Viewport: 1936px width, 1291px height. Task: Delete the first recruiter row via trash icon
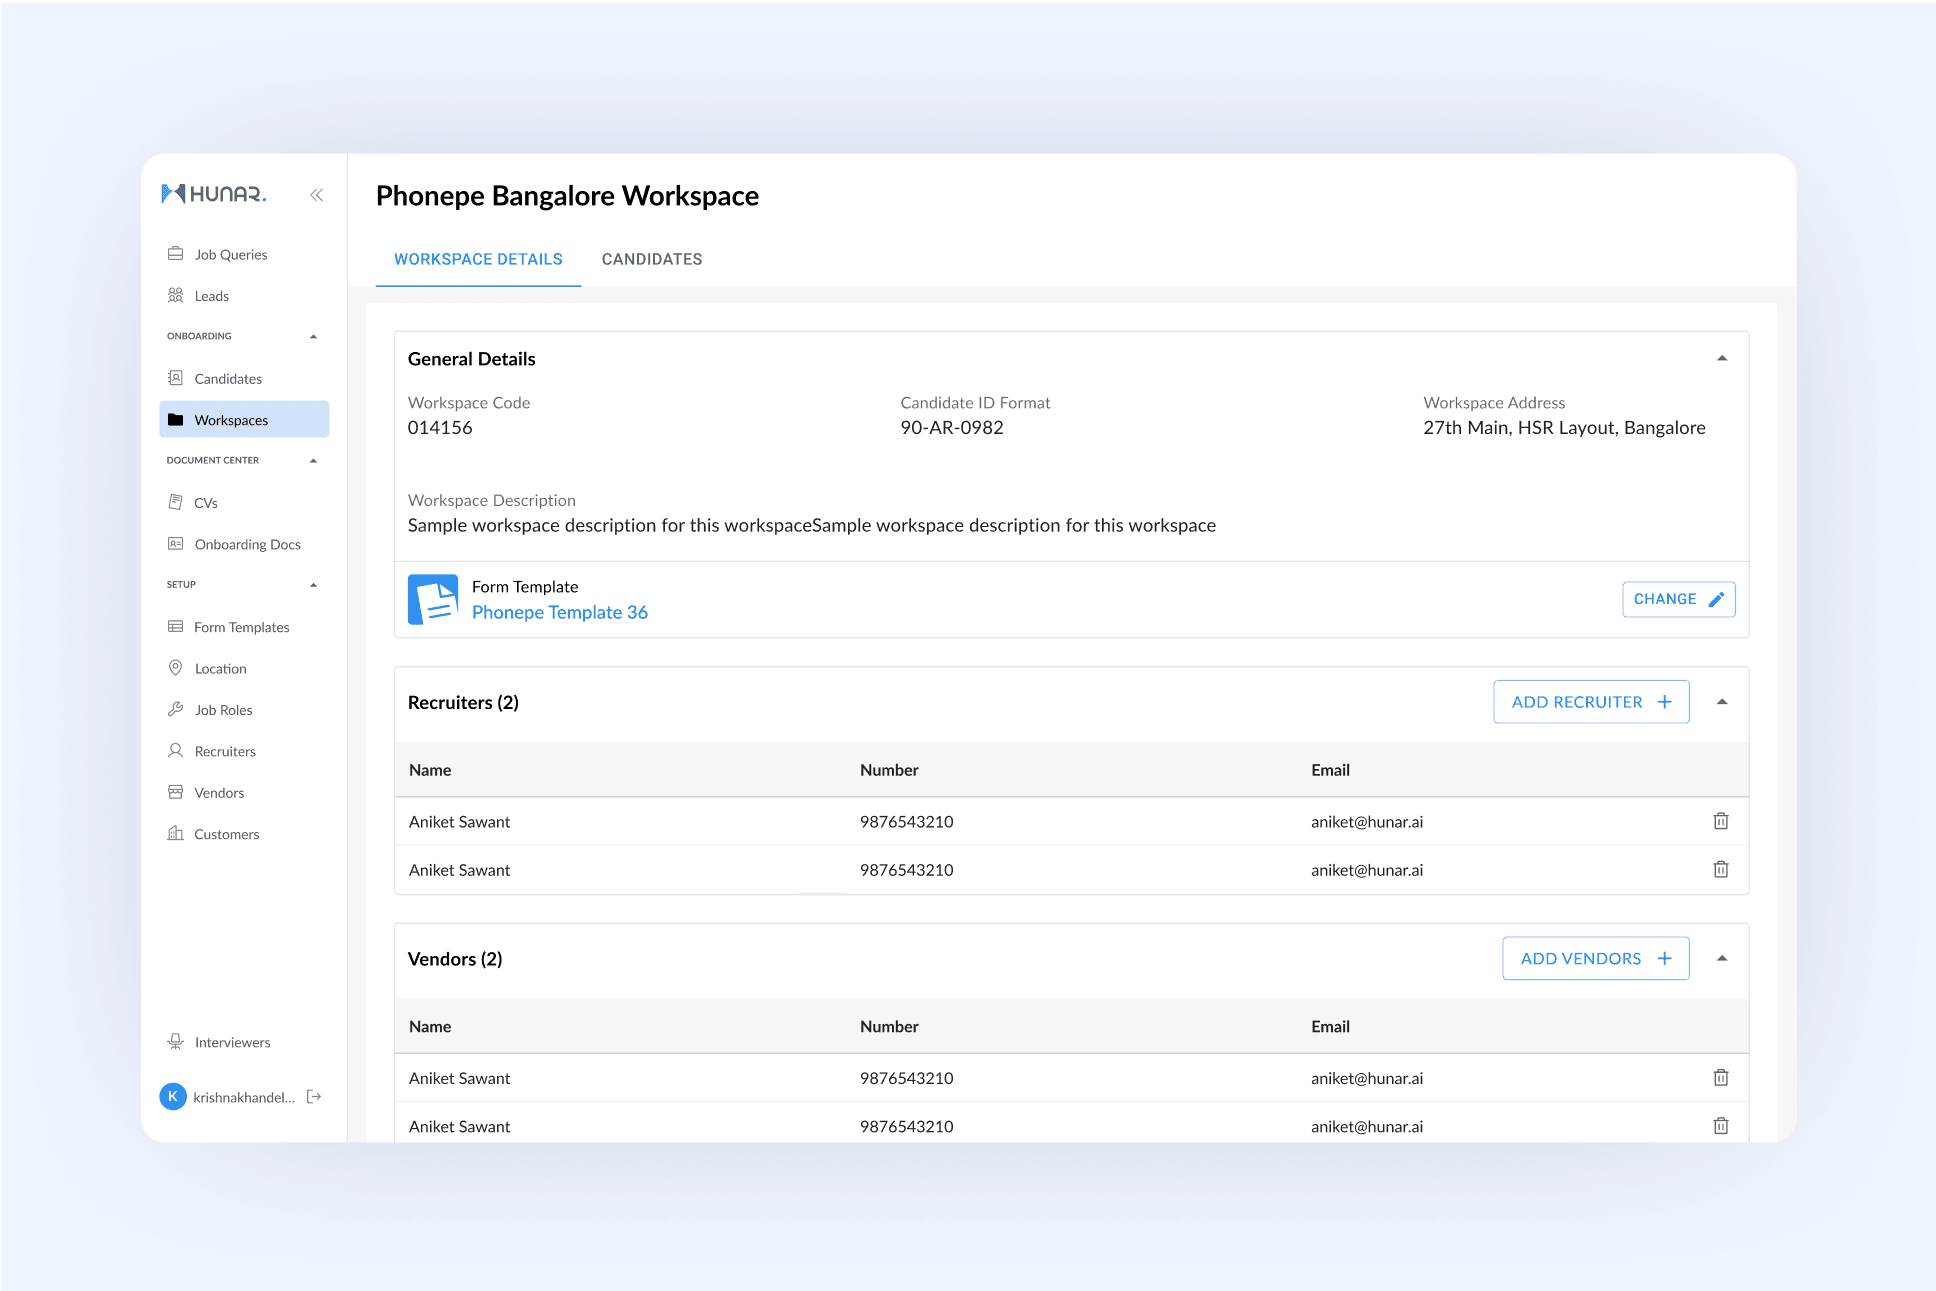pos(1720,821)
